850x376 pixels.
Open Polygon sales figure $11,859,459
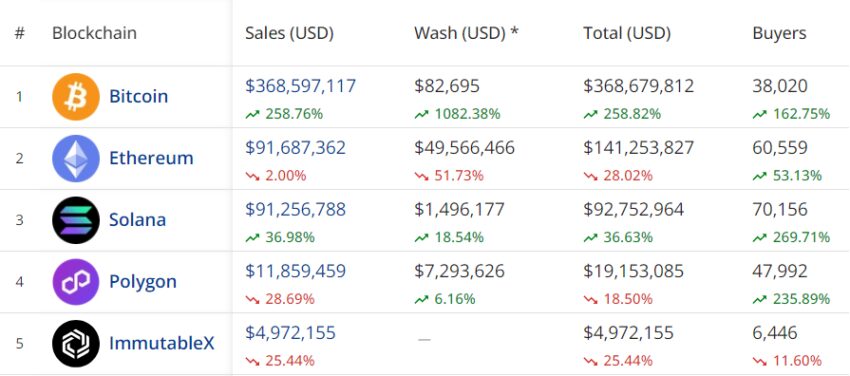coord(295,271)
